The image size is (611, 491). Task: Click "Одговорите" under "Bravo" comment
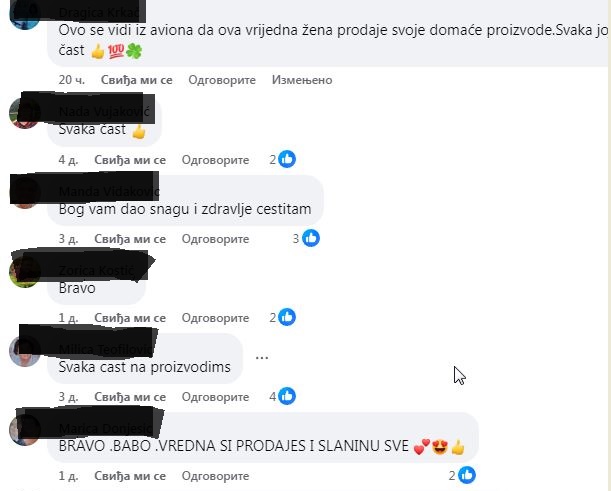[215, 318]
